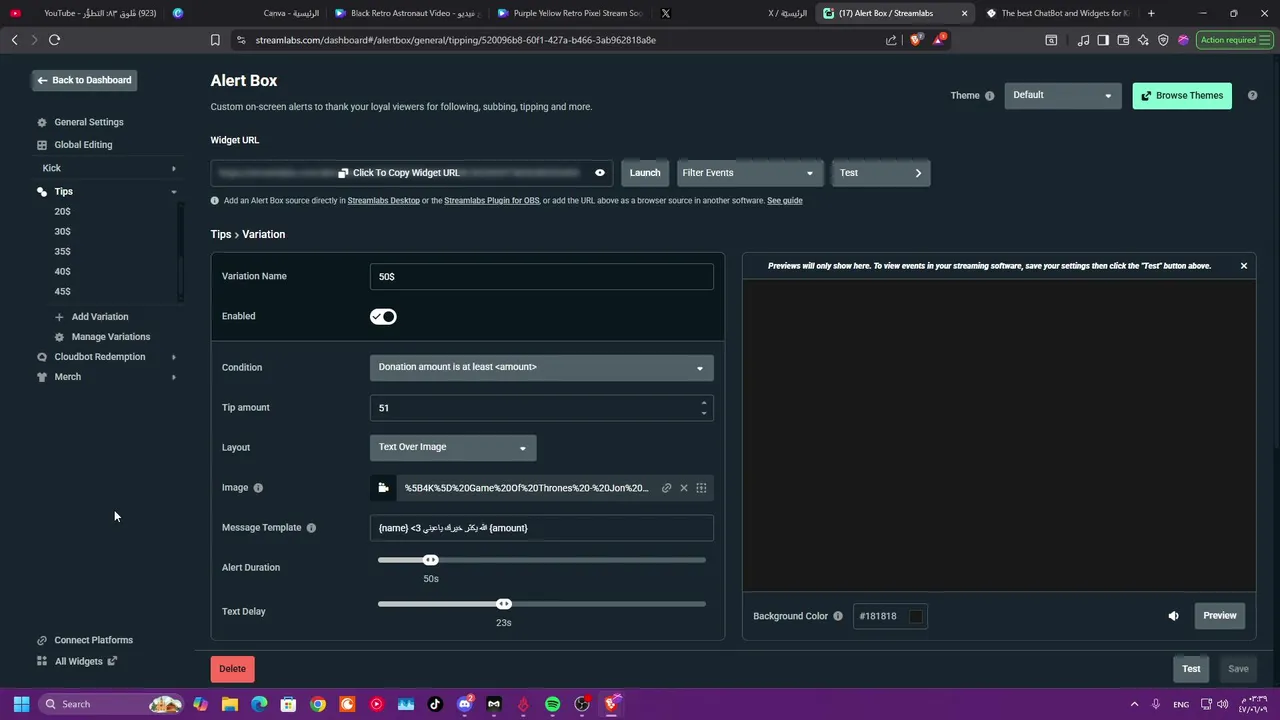Click the Preview button
Viewport: 1280px width, 720px height.
(x=1220, y=616)
